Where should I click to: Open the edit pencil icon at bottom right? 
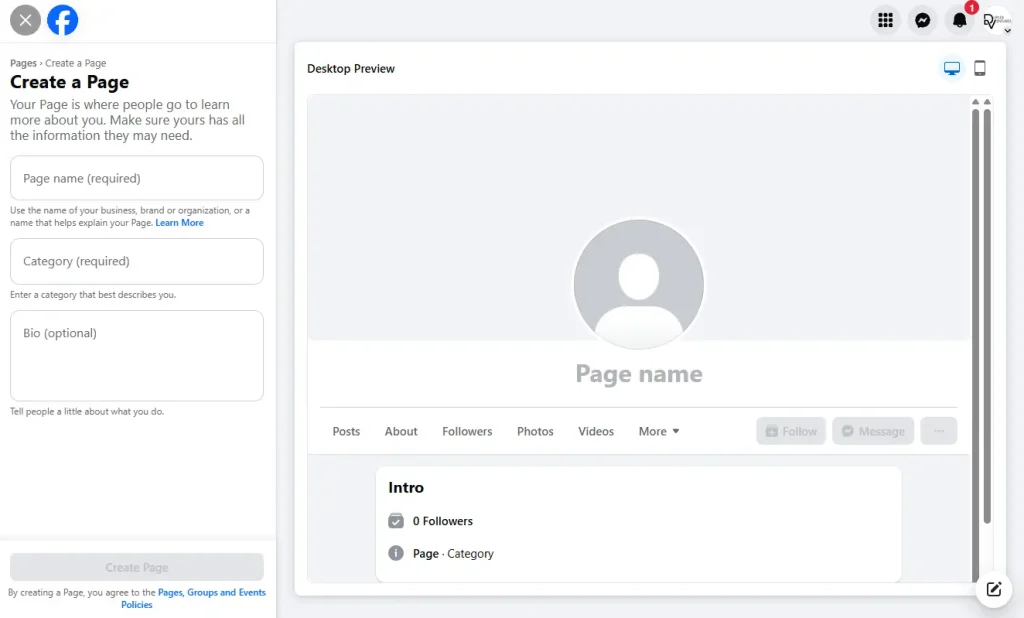point(993,590)
